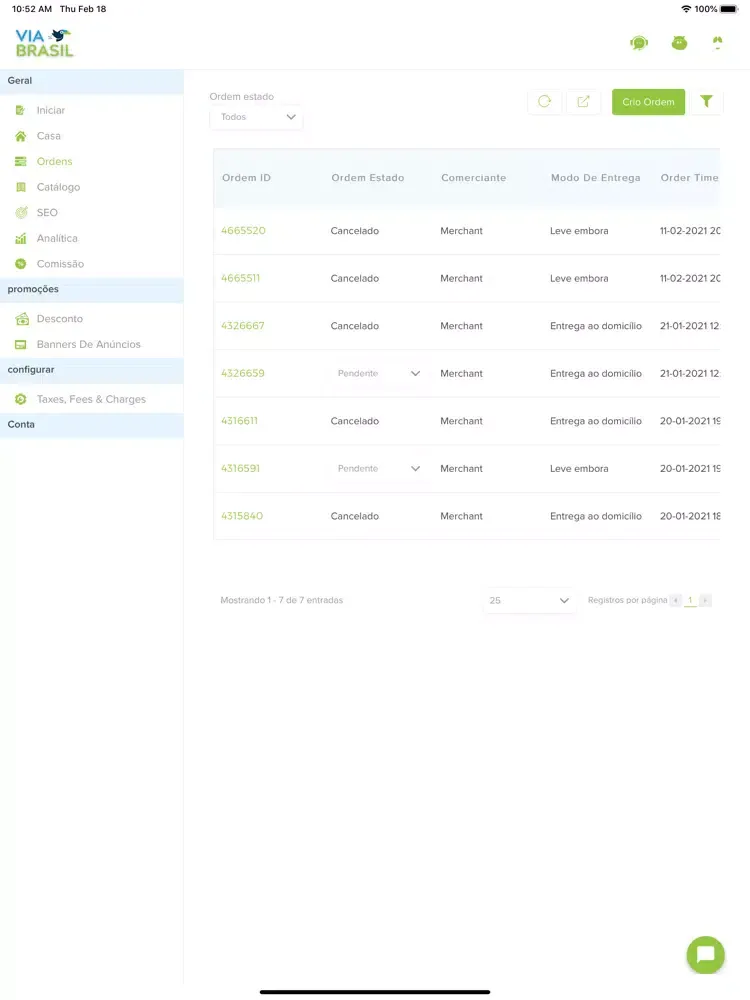Viewport: 750px width, 1000px height.
Task: Click Cancelado status of order 4665520
Action: point(355,231)
